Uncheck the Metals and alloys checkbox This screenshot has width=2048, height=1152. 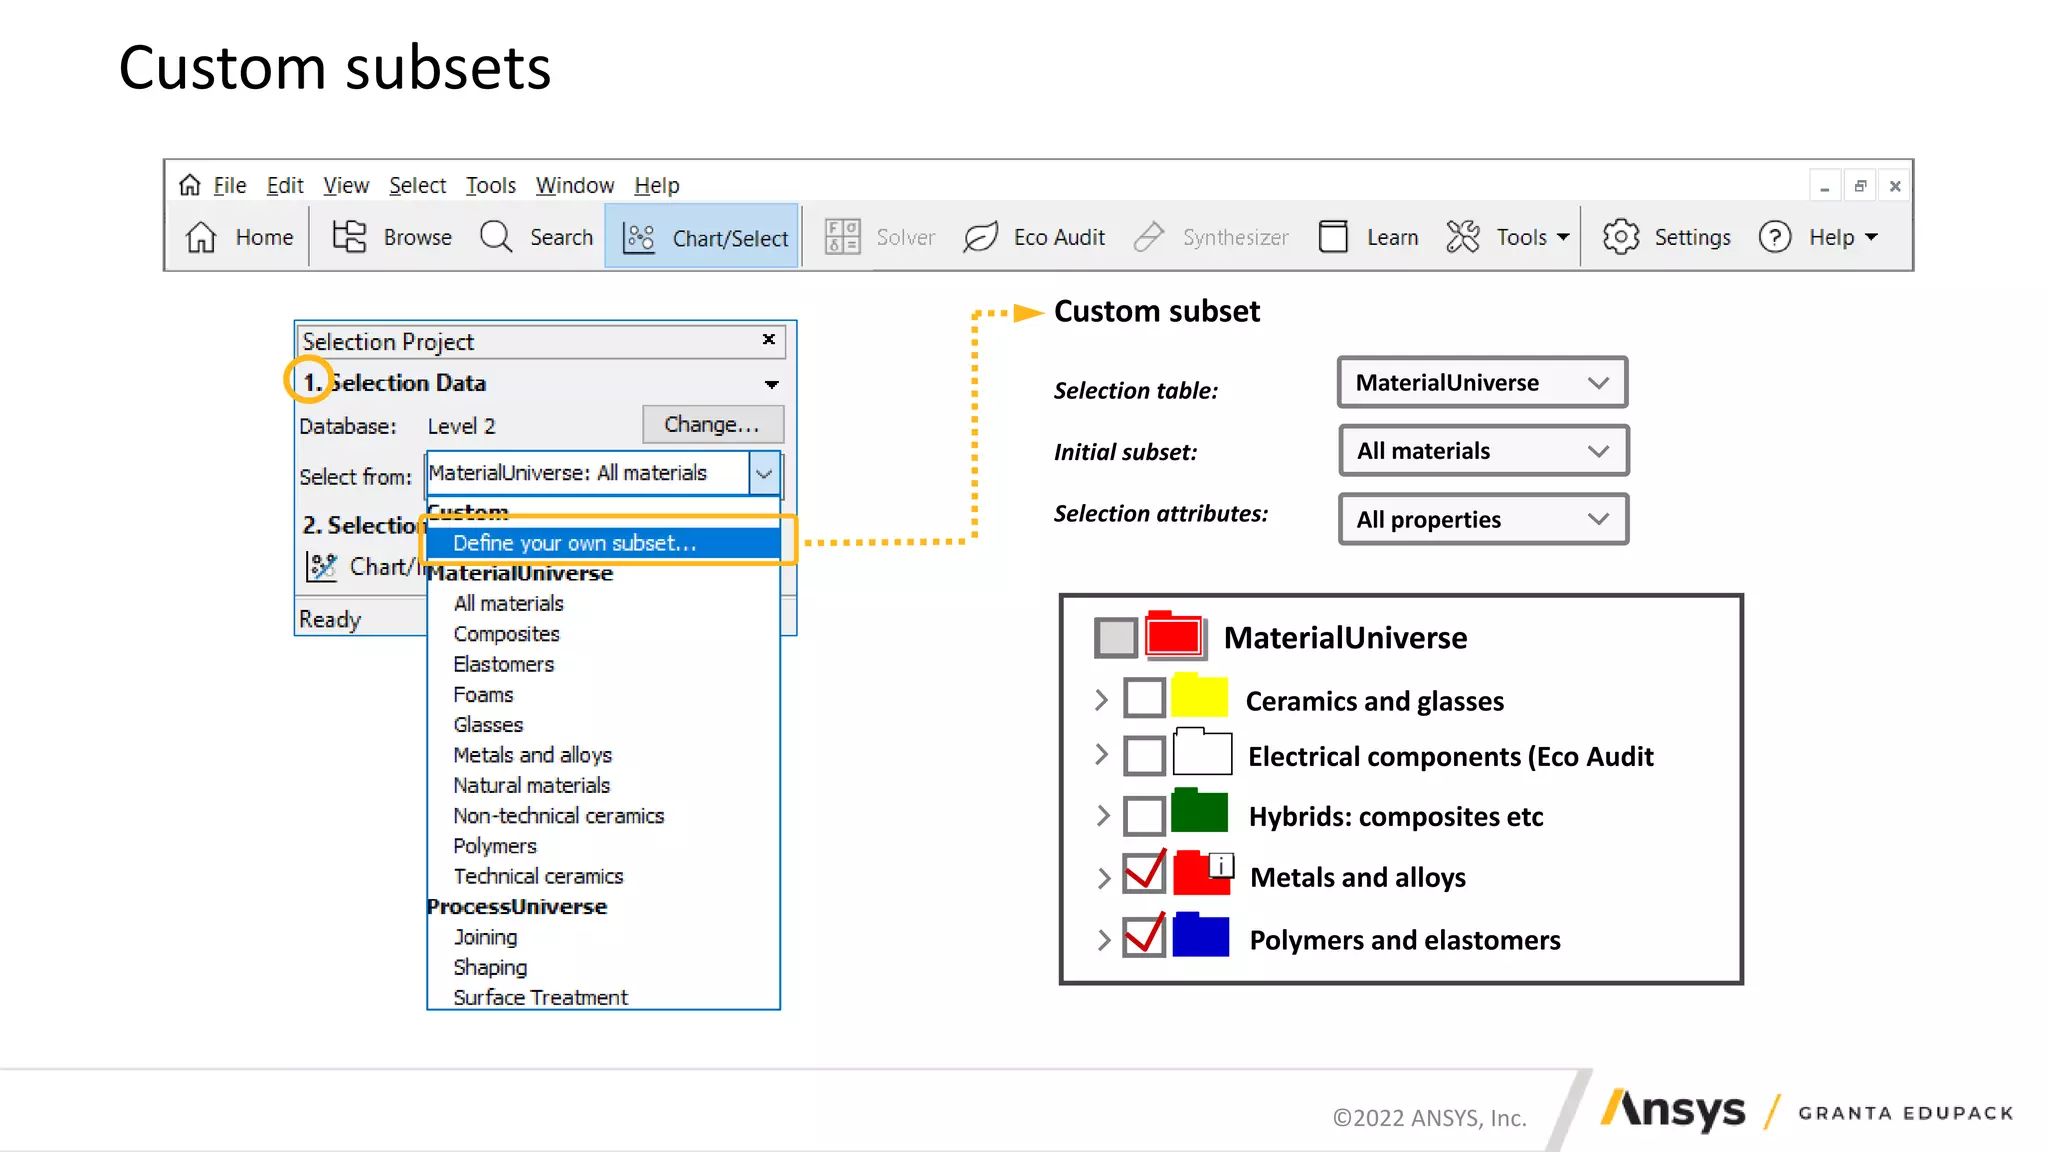coord(1144,875)
